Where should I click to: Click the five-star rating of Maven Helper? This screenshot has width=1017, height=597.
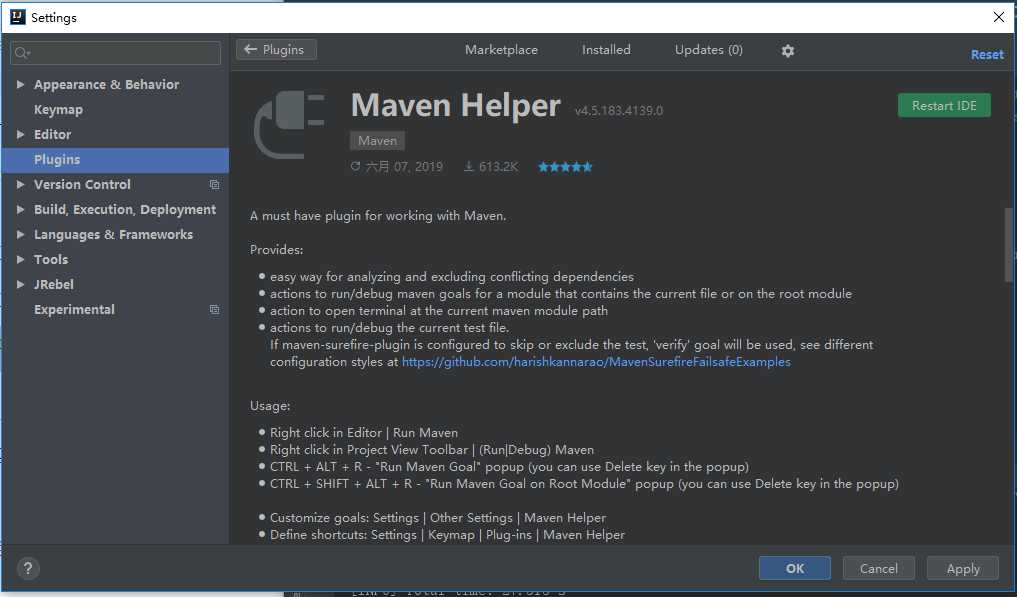coord(565,167)
